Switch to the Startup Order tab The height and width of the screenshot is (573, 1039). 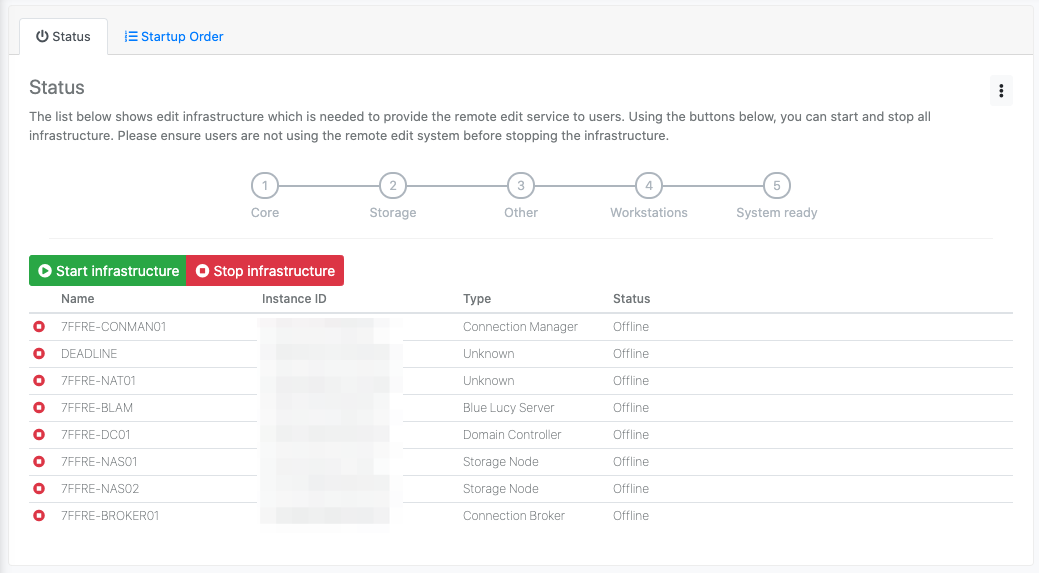tap(174, 37)
